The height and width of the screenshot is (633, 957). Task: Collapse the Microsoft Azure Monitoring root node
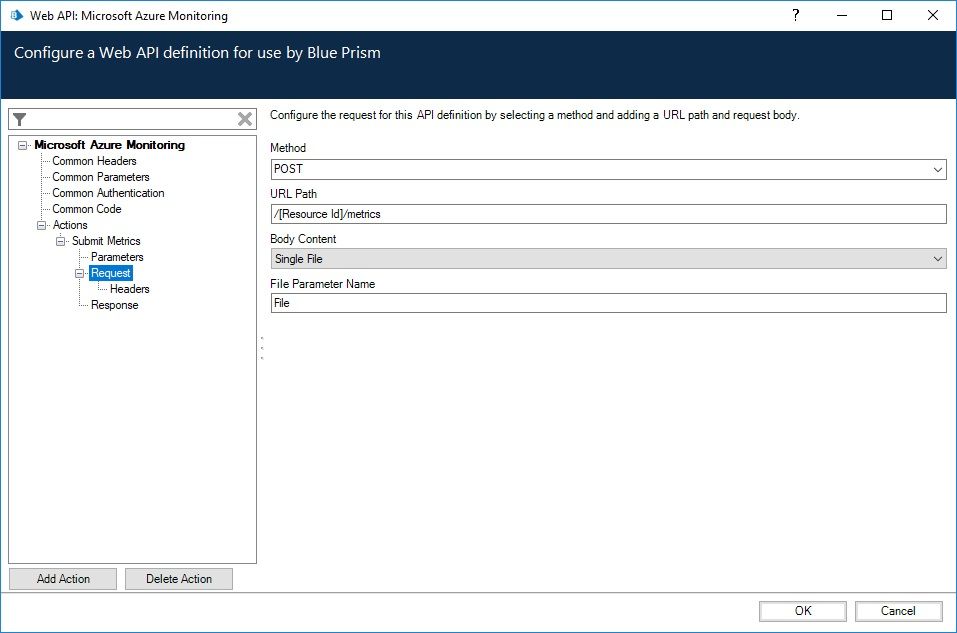[x=23, y=145]
